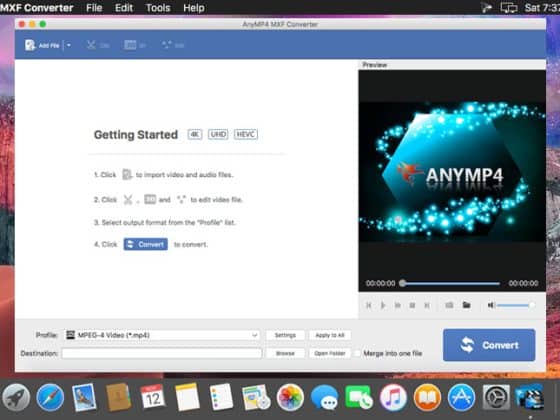Viewport: 560px width, 420px height.
Task: Open the snapshot folder
Action: (466, 305)
